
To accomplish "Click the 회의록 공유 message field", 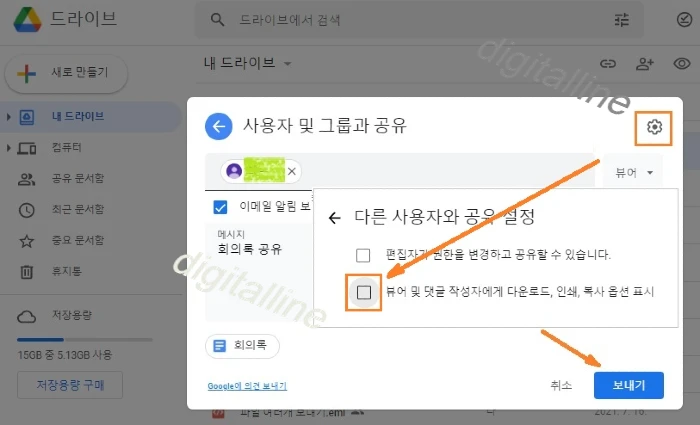I will point(260,272).
